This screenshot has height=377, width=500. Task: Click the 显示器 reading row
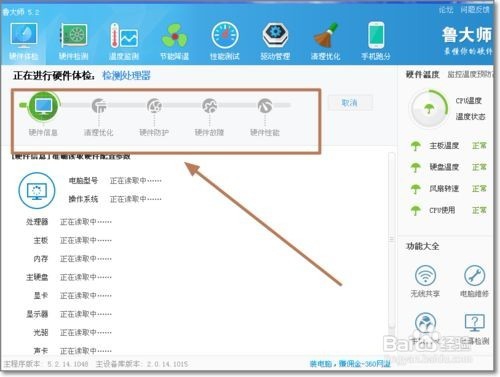coord(69,314)
